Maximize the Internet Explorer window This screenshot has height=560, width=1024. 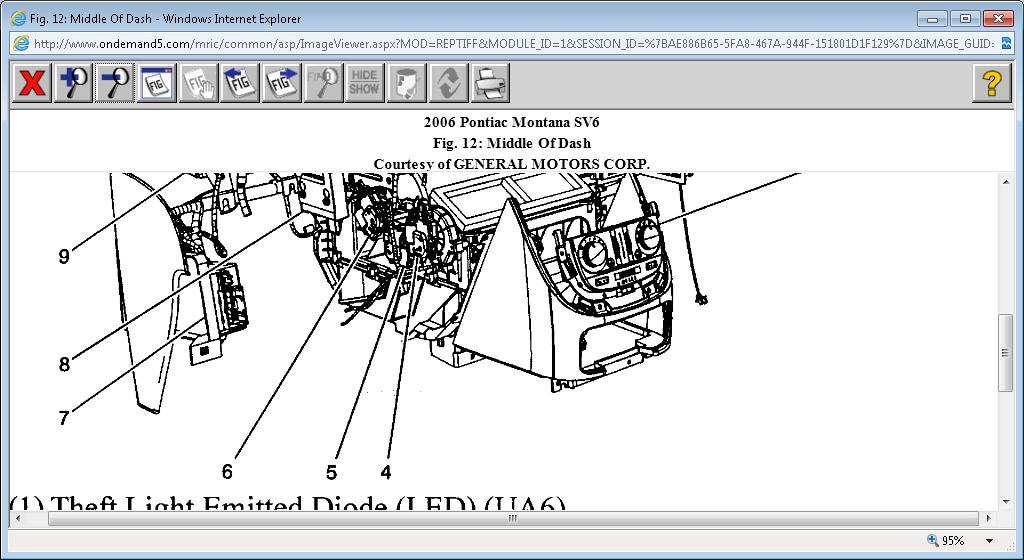(x=965, y=18)
